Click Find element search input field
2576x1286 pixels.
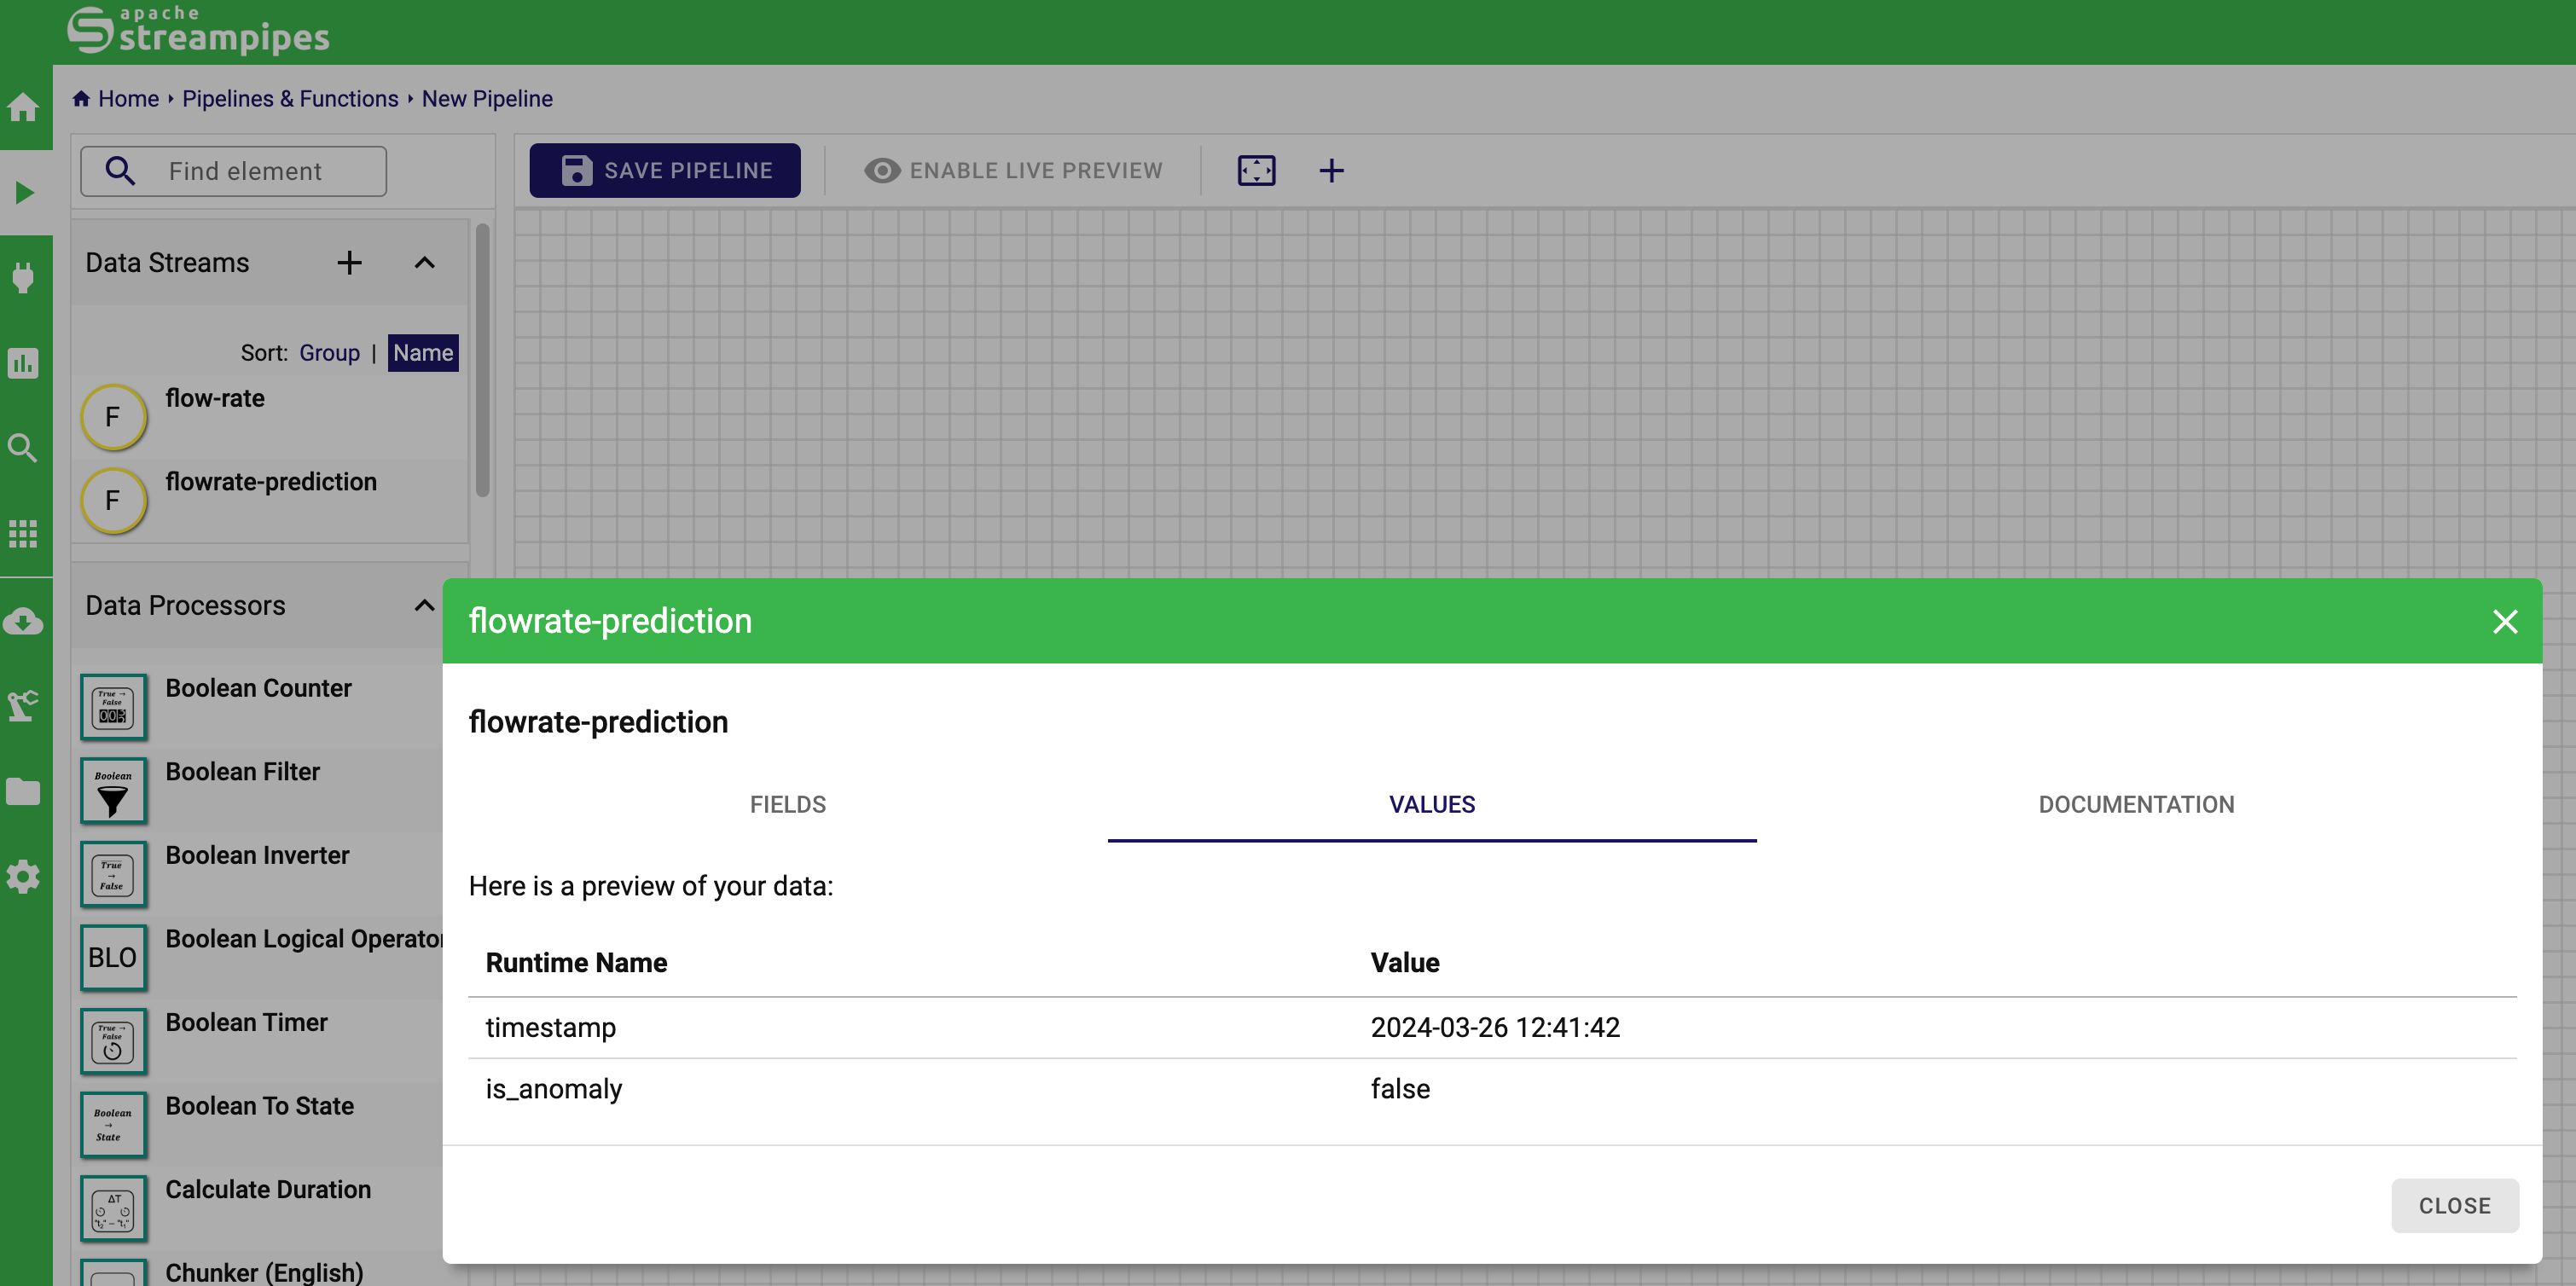270,171
